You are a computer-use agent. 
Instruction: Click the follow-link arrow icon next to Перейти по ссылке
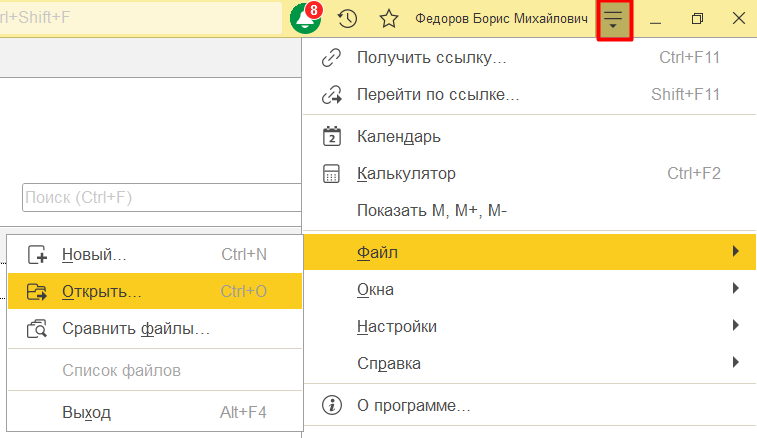click(332, 95)
